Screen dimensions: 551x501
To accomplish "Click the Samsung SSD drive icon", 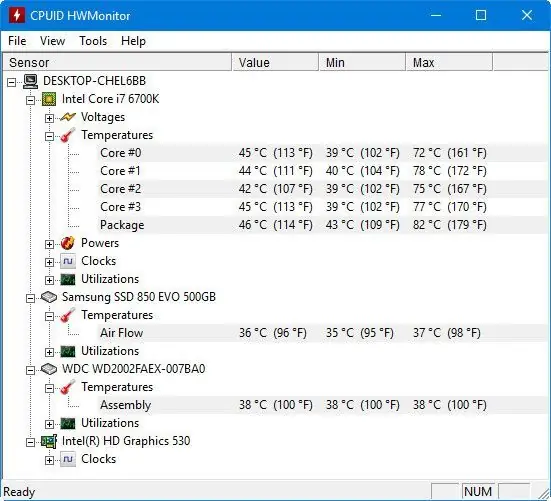I will click(x=49, y=297).
